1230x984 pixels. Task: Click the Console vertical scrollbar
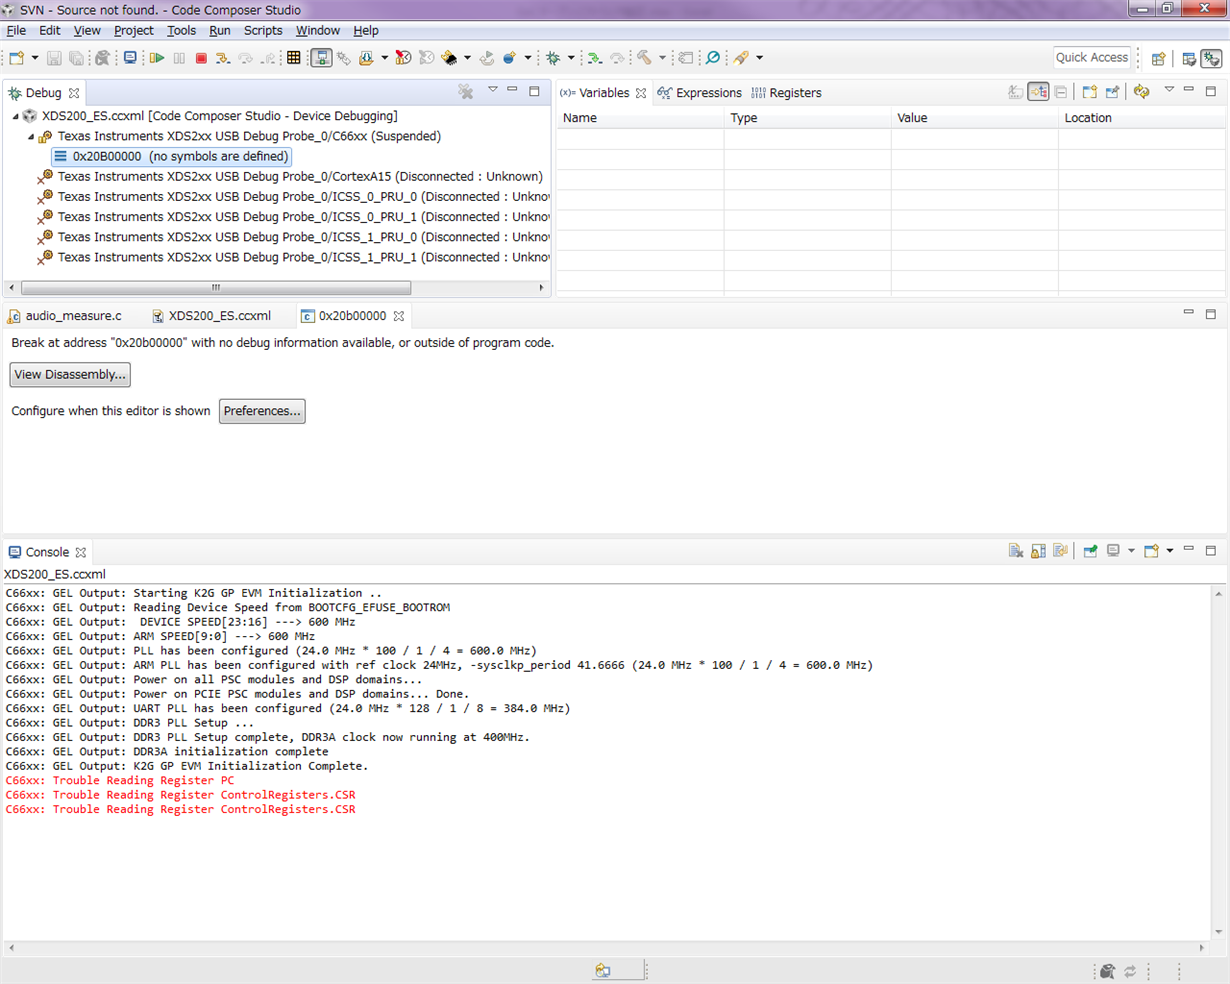[1219, 762]
